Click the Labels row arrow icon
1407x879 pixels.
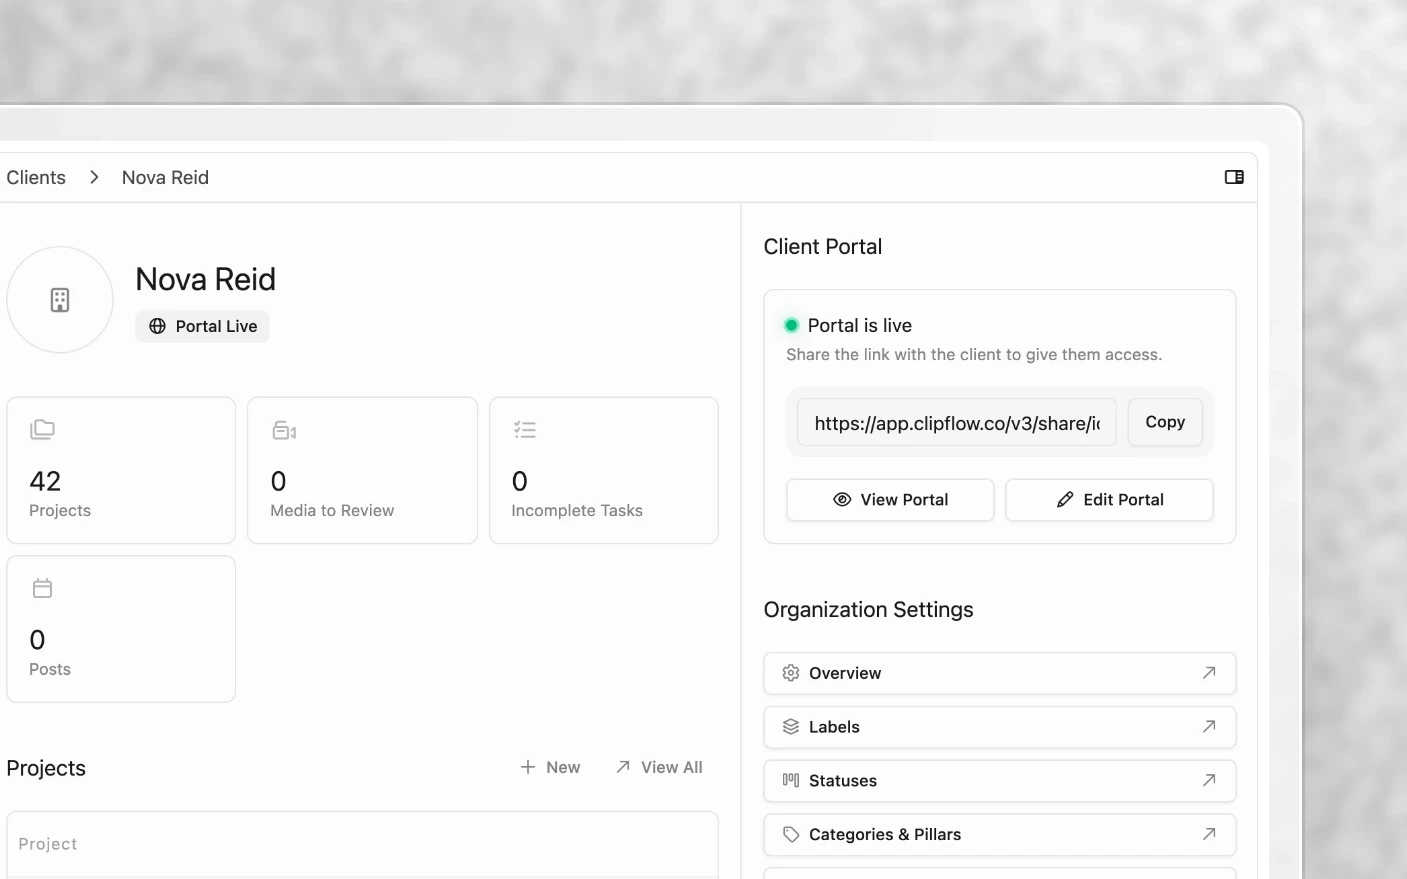[x=1209, y=727]
